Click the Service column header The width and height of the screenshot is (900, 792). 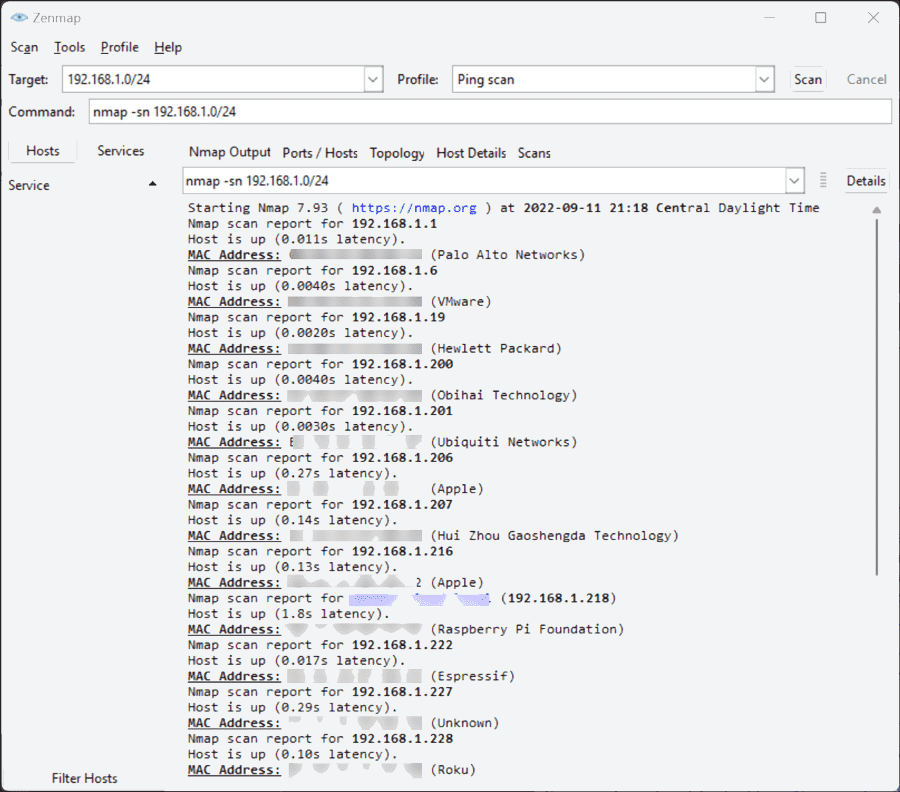coord(83,185)
